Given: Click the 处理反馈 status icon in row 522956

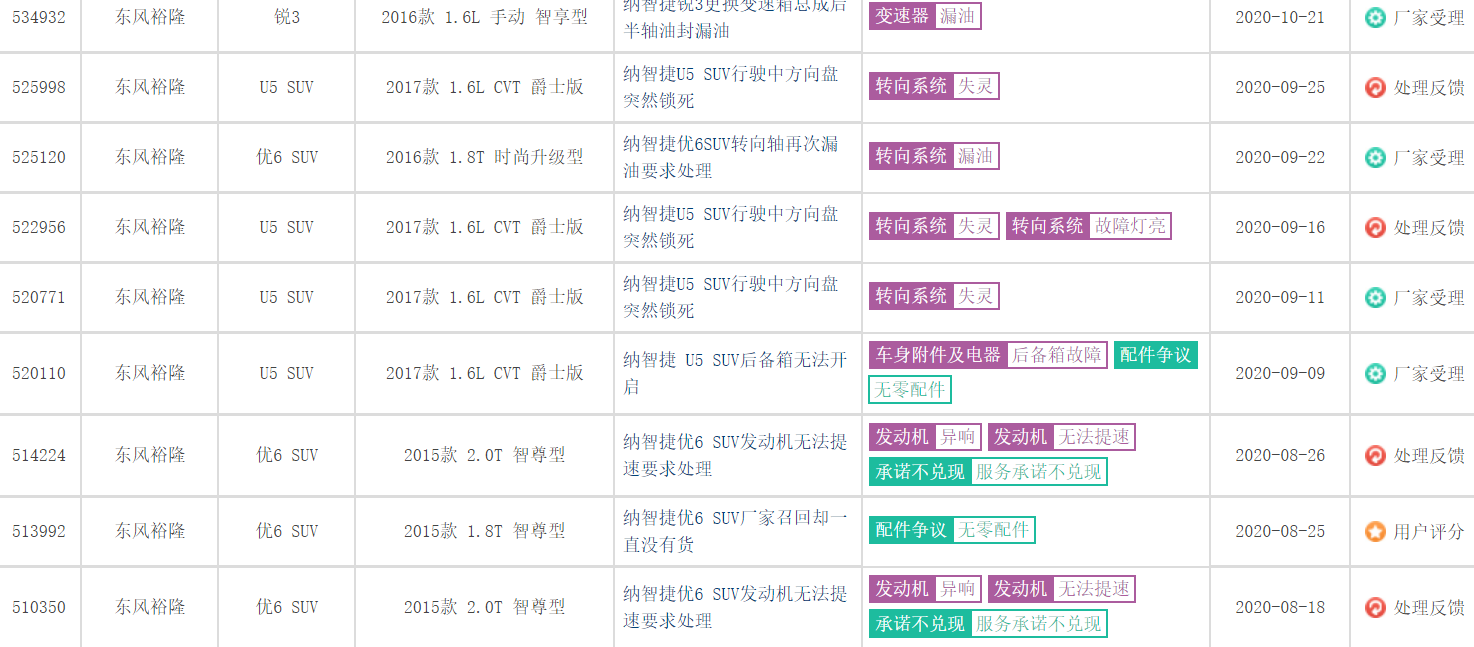Looking at the screenshot, I should (1375, 227).
